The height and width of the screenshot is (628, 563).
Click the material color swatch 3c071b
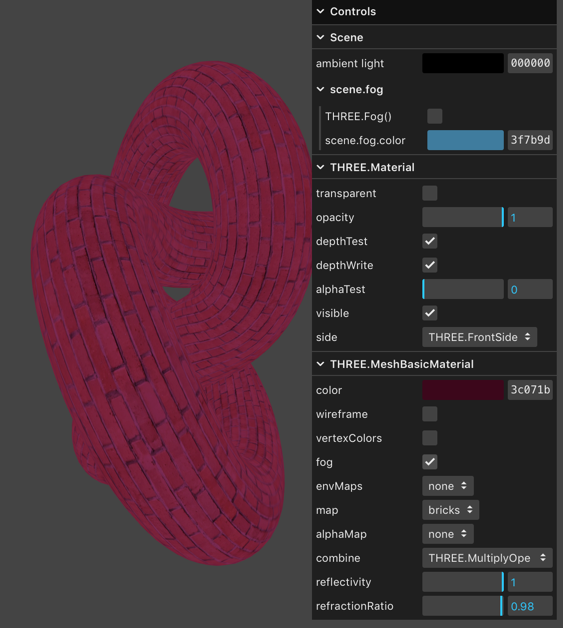463,390
